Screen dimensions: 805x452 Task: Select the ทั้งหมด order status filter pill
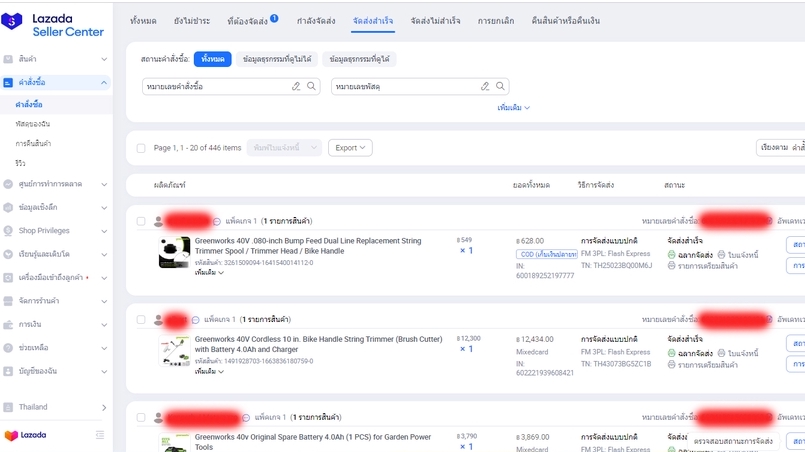pos(213,59)
